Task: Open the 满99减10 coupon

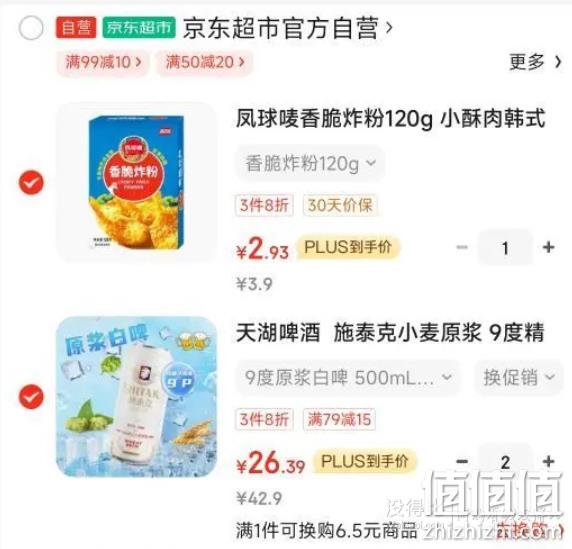Action: click(x=103, y=62)
